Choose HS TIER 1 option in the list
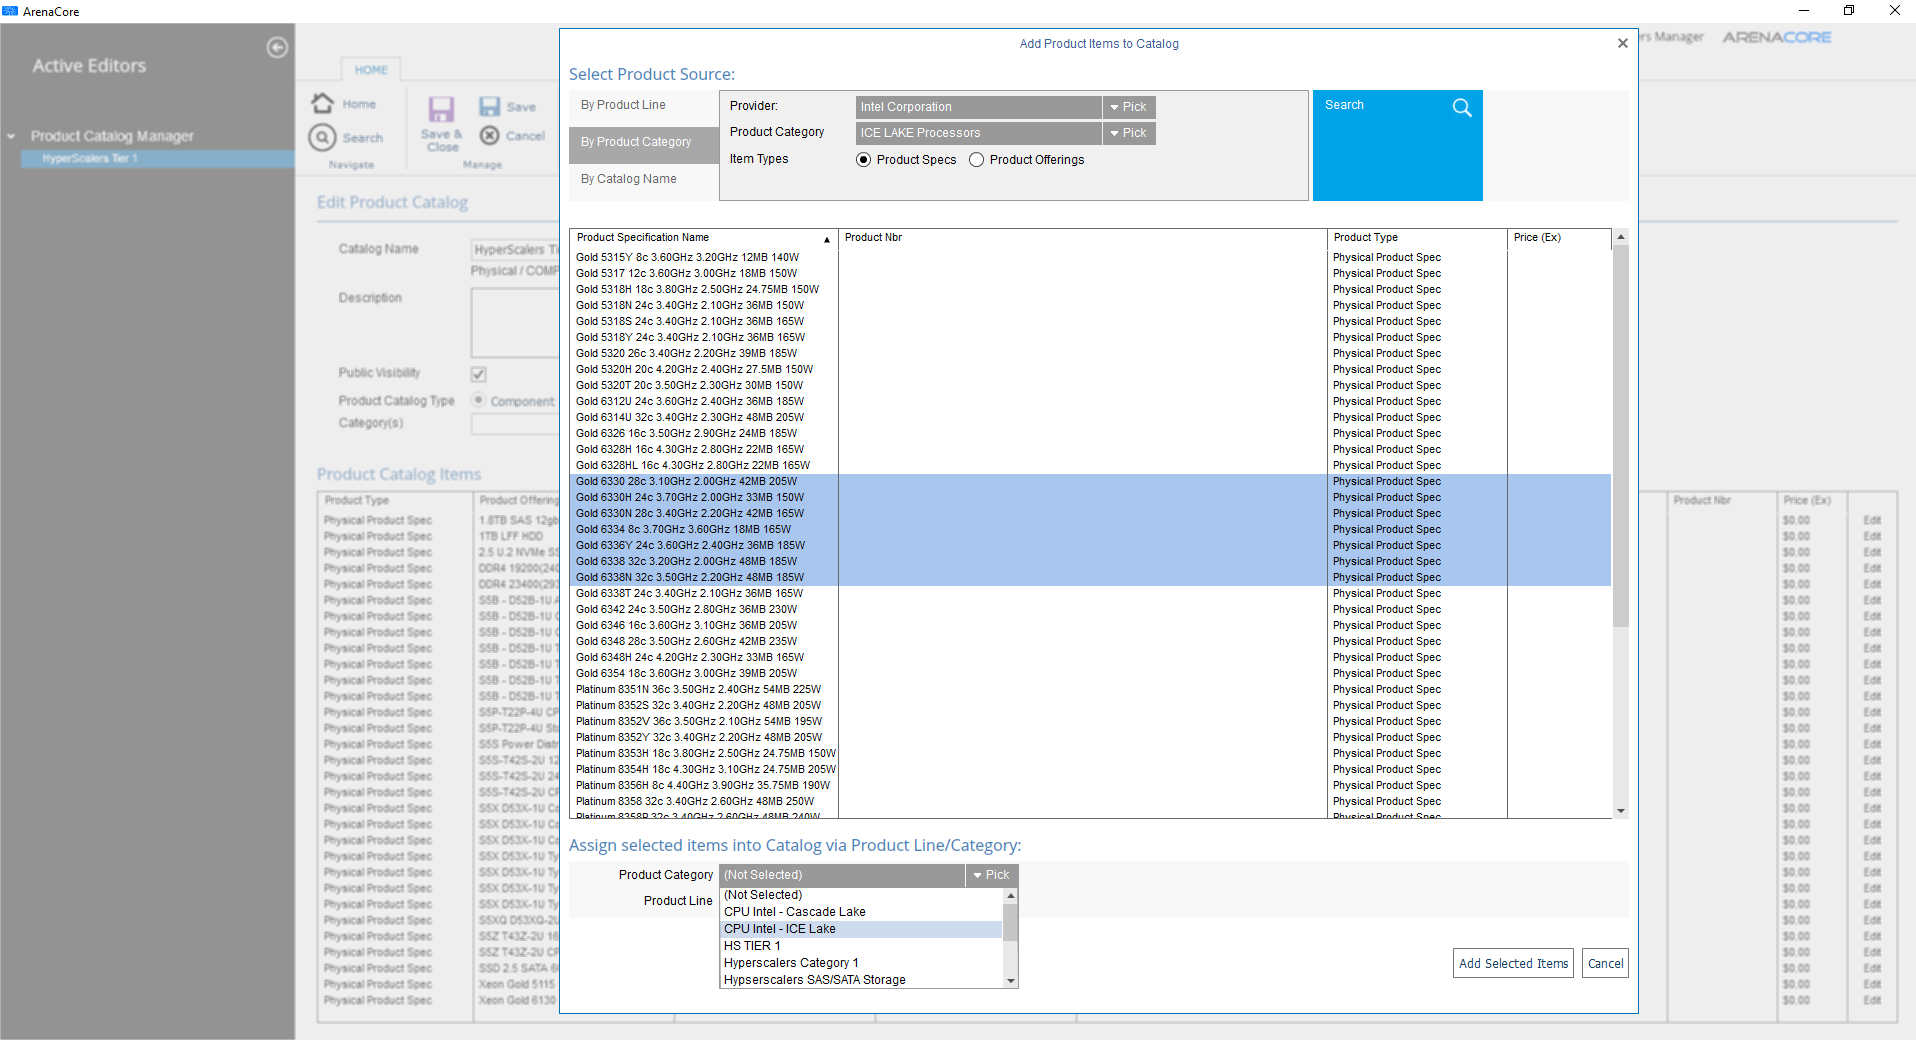This screenshot has width=1916, height=1040. [x=861, y=946]
